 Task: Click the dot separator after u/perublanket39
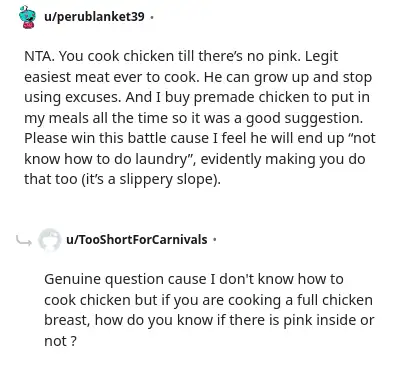[x=152, y=17]
